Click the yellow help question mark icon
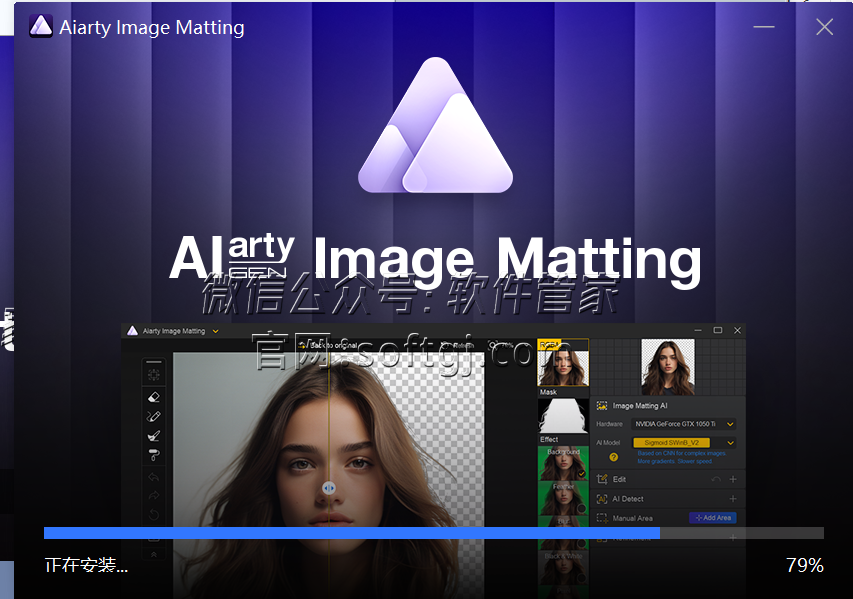This screenshot has width=853, height=599. [x=613, y=457]
